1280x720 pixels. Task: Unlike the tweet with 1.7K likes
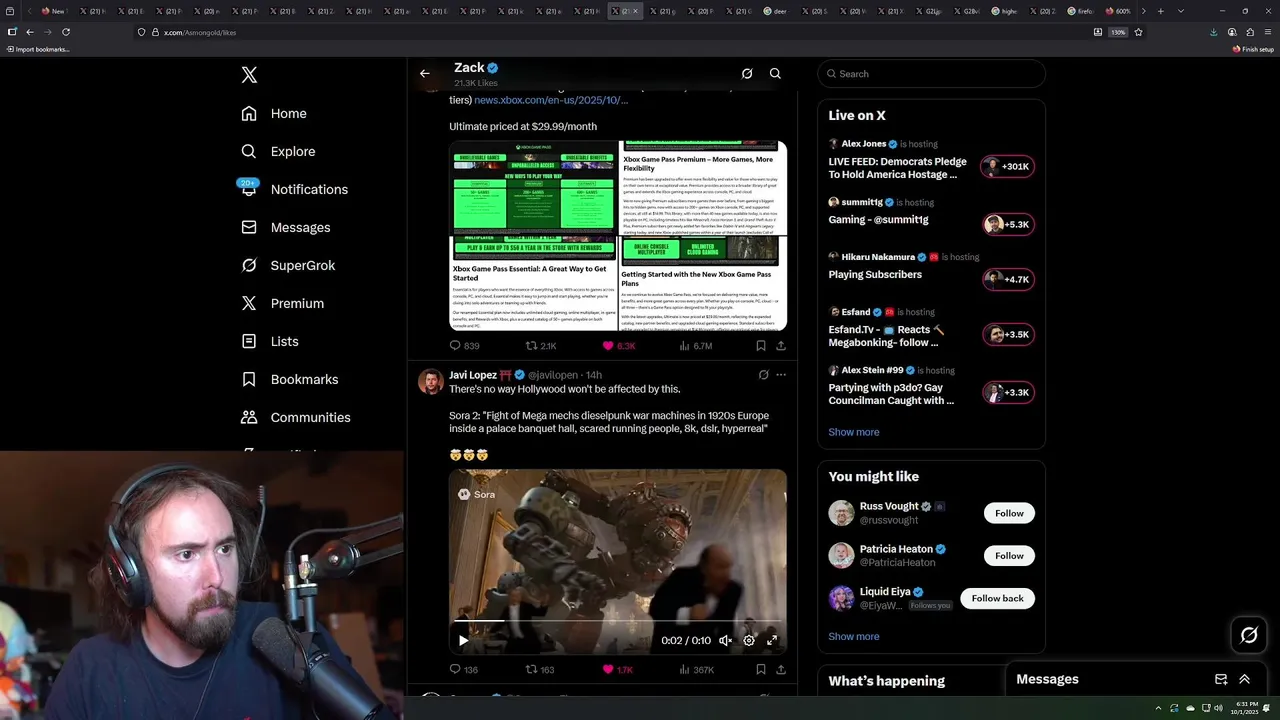click(x=617, y=669)
